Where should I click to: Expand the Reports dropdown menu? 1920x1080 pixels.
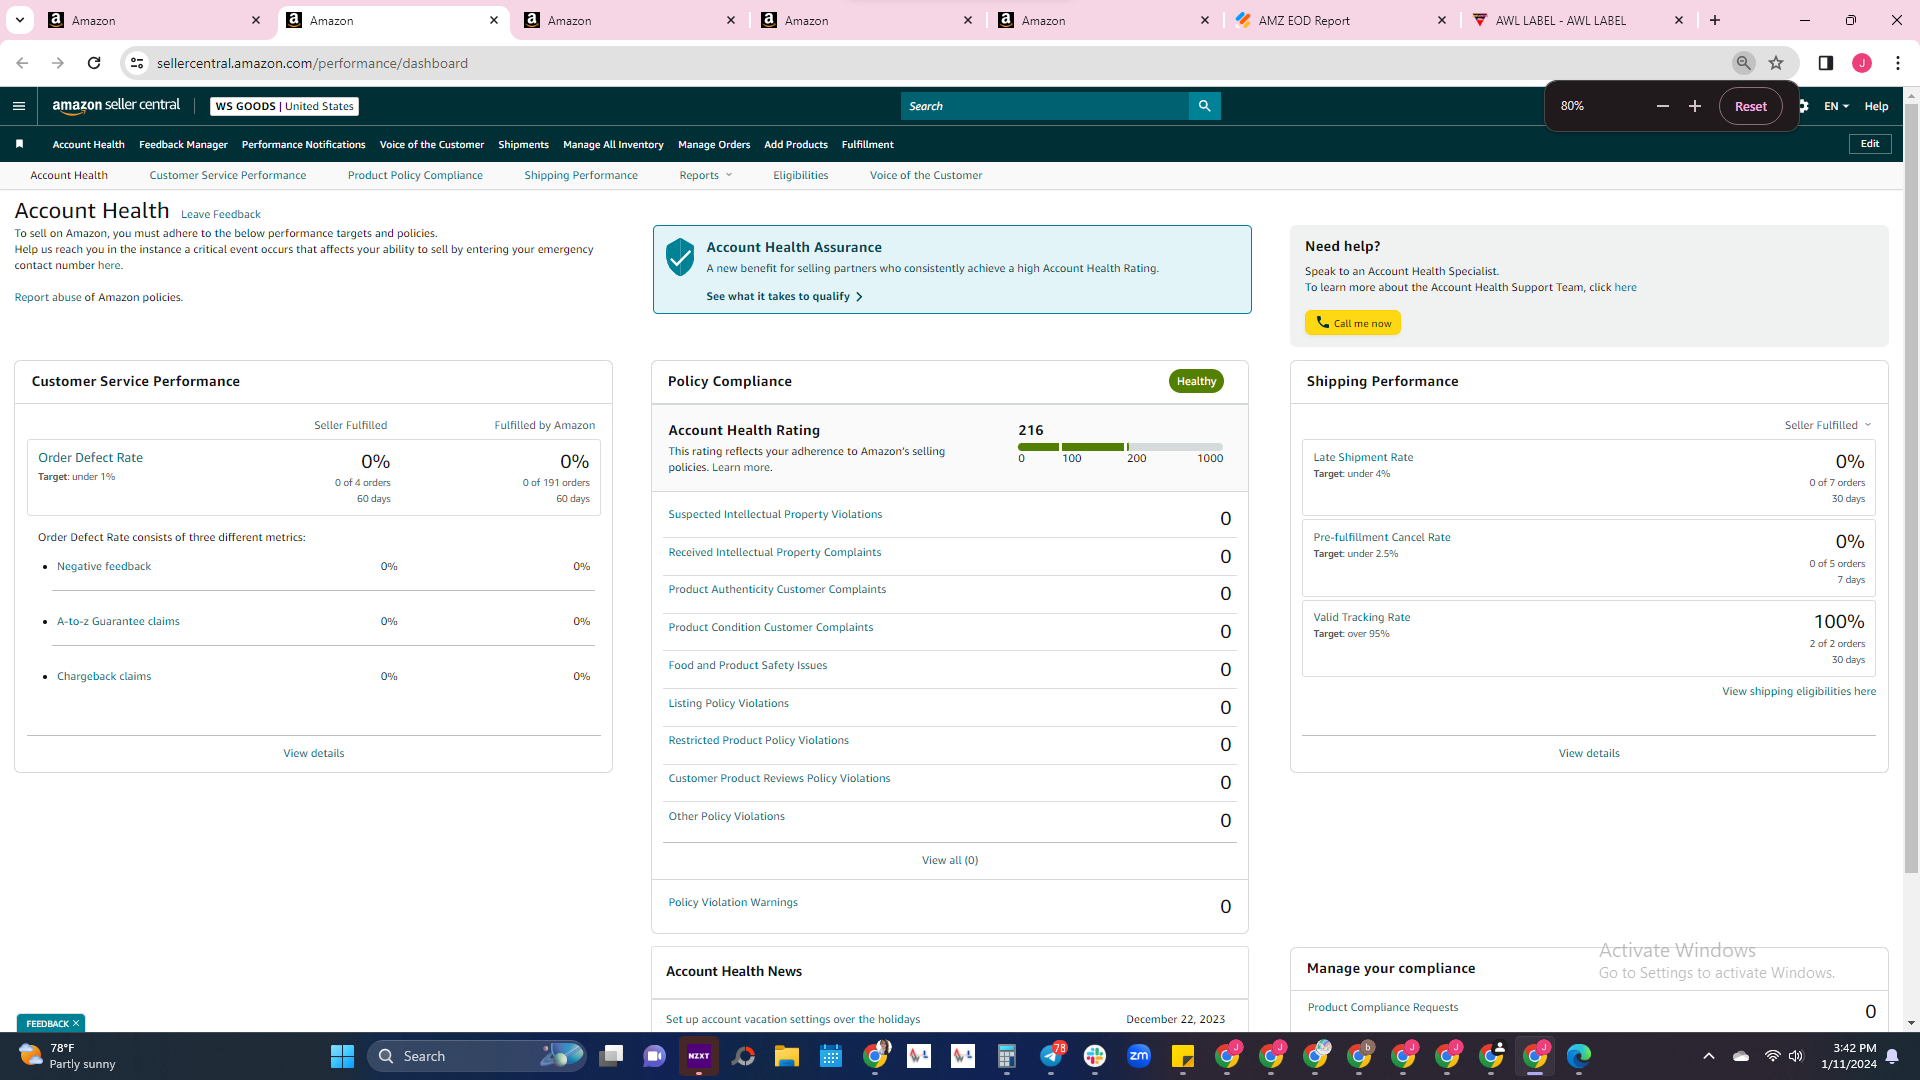click(706, 175)
